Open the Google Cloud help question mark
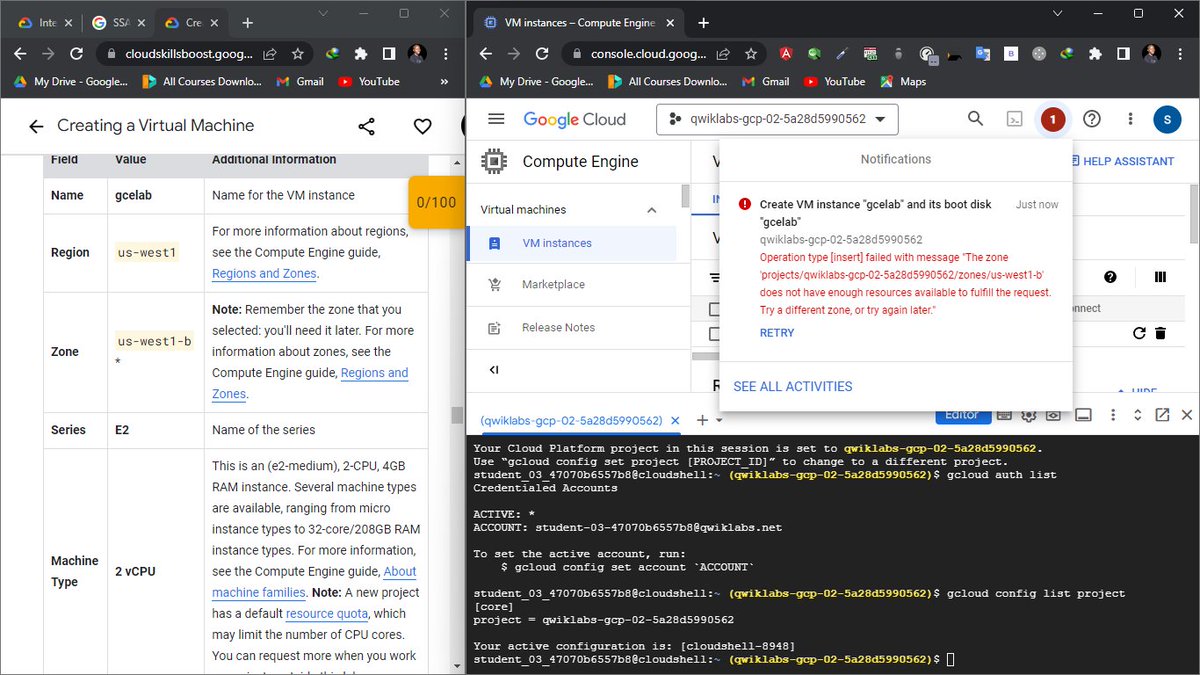Viewport: 1200px width, 675px height. point(1092,119)
